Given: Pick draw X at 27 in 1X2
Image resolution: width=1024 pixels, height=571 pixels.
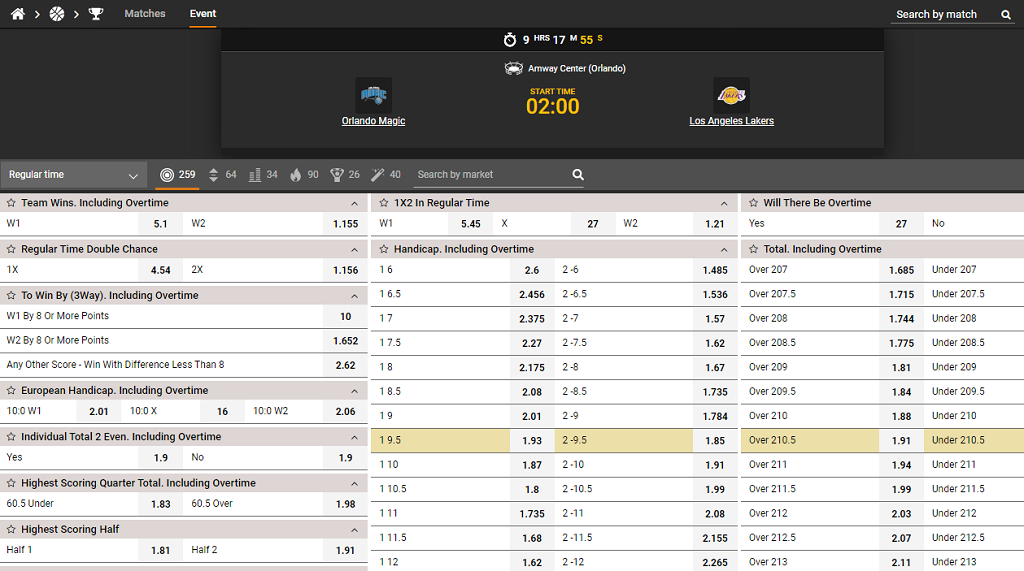Looking at the screenshot, I should tap(593, 223).
